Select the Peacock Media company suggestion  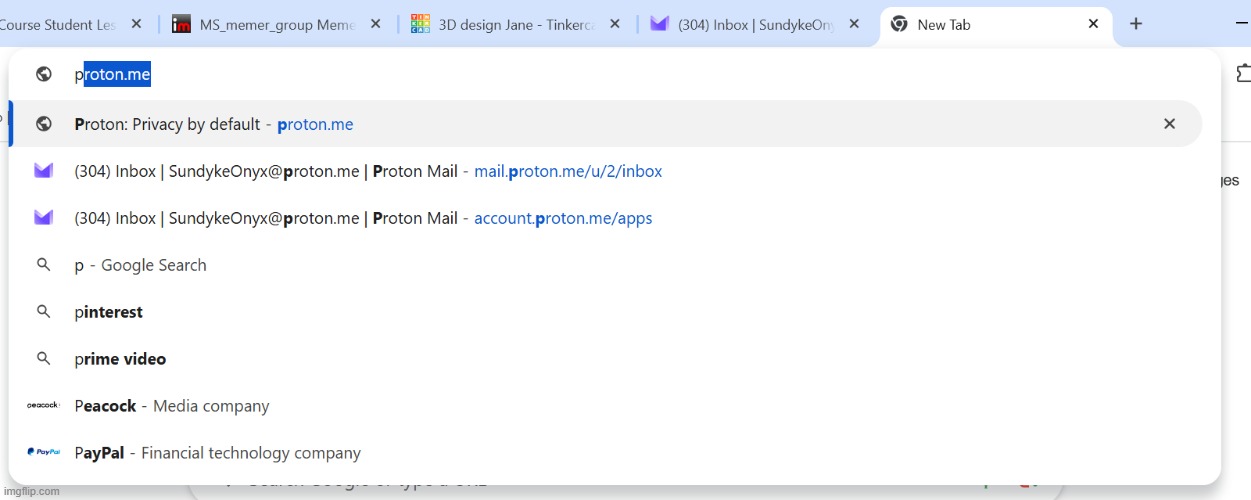click(x=606, y=406)
